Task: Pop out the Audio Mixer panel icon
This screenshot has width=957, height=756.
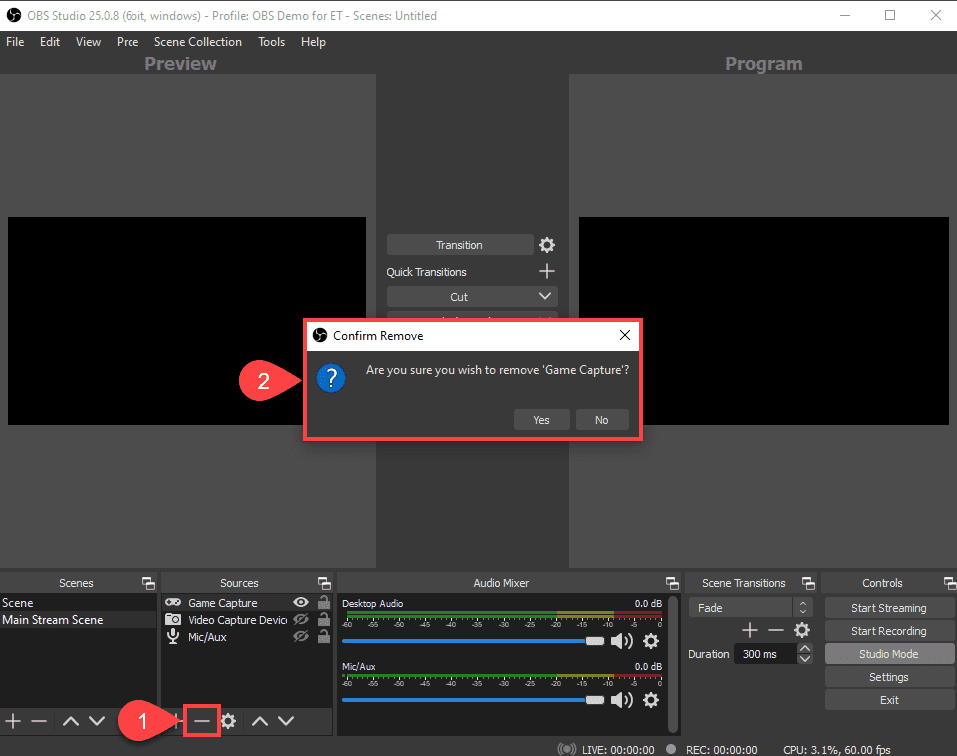Action: pyautogui.click(x=671, y=582)
